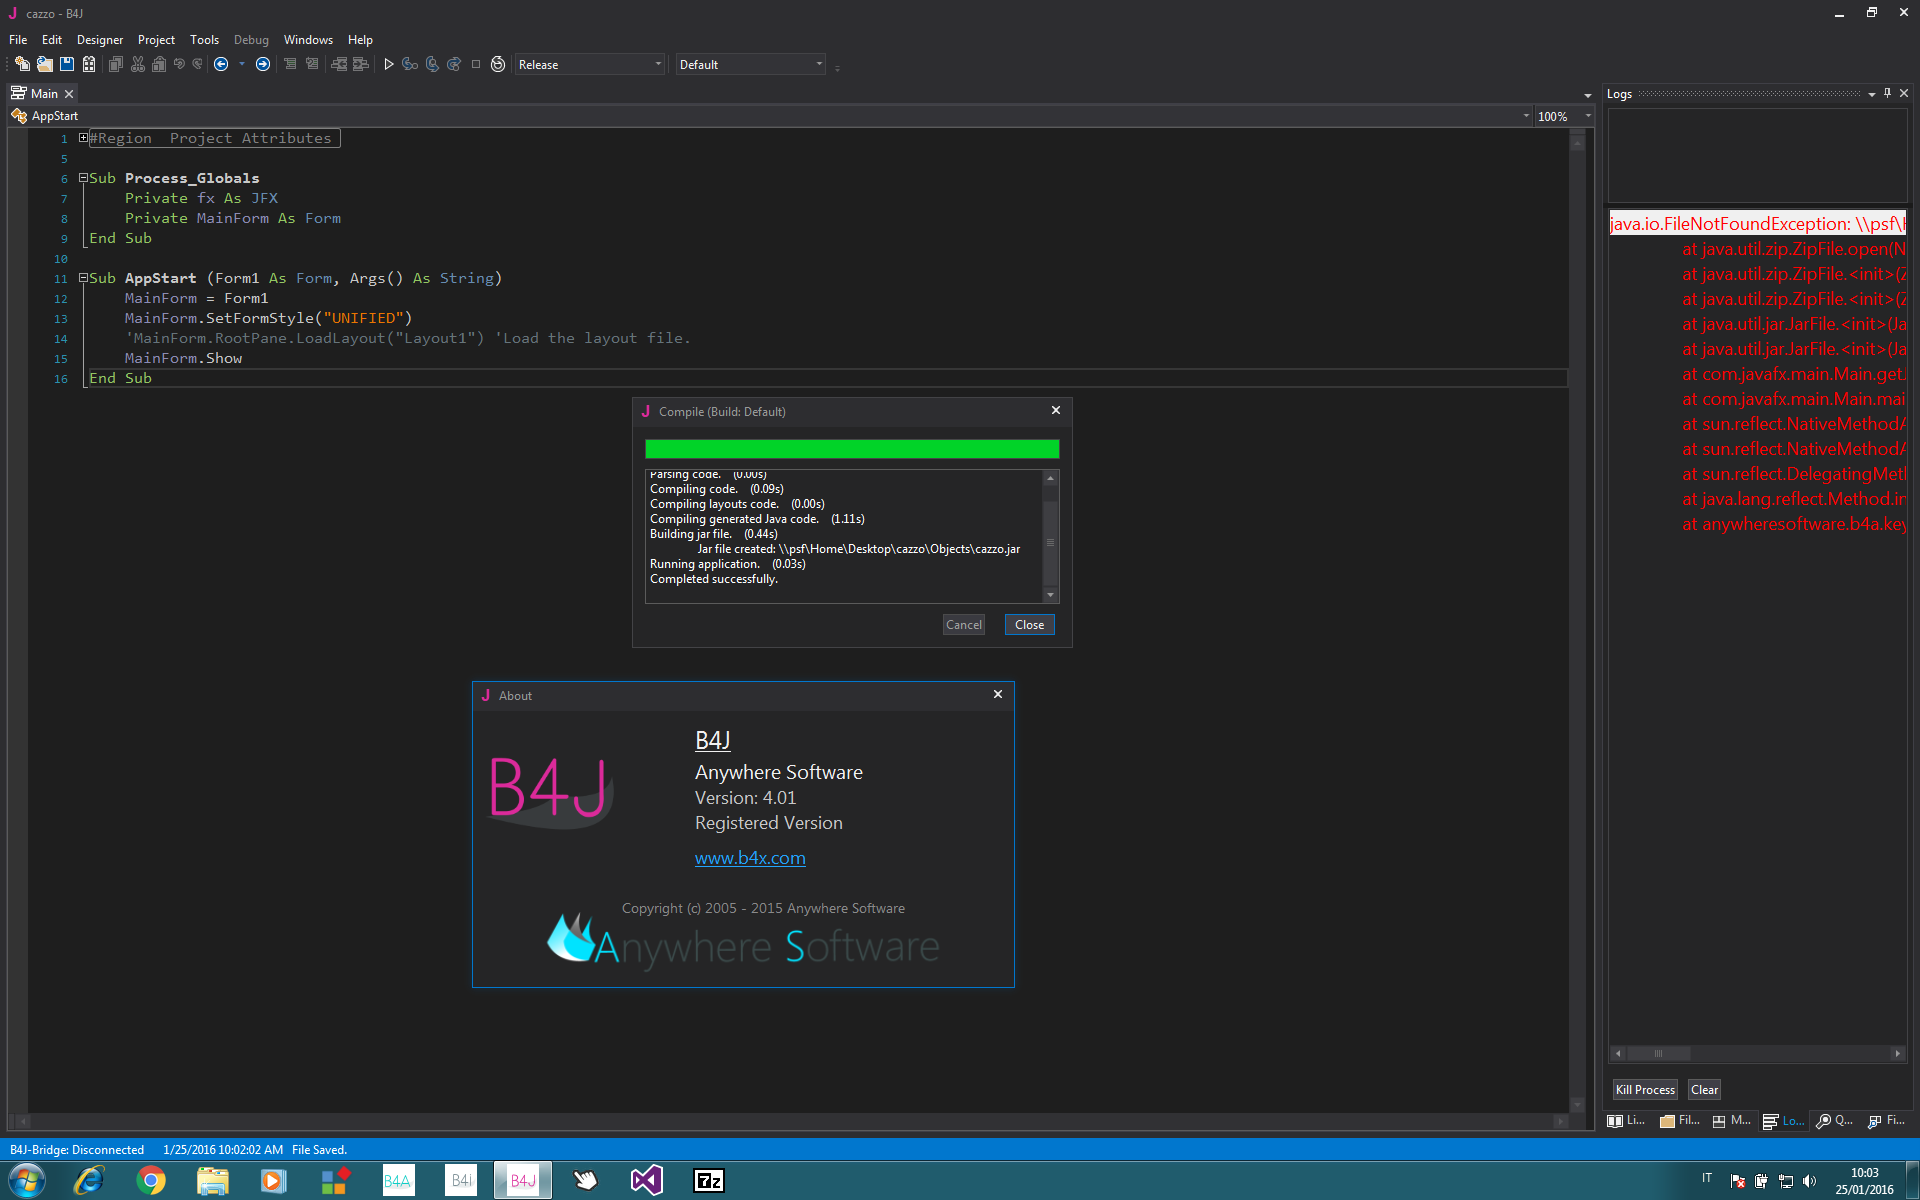Close the Compile dialog with the Close button

pyautogui.click(x=1029, y=624)
